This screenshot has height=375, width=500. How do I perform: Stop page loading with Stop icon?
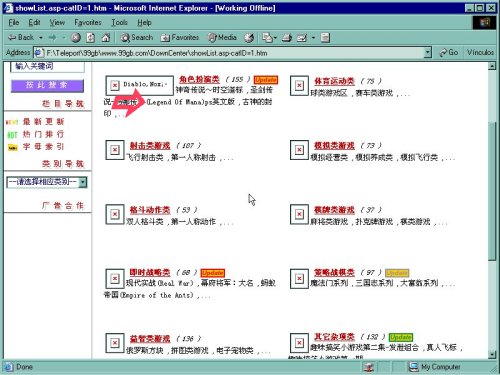(76, 38)
